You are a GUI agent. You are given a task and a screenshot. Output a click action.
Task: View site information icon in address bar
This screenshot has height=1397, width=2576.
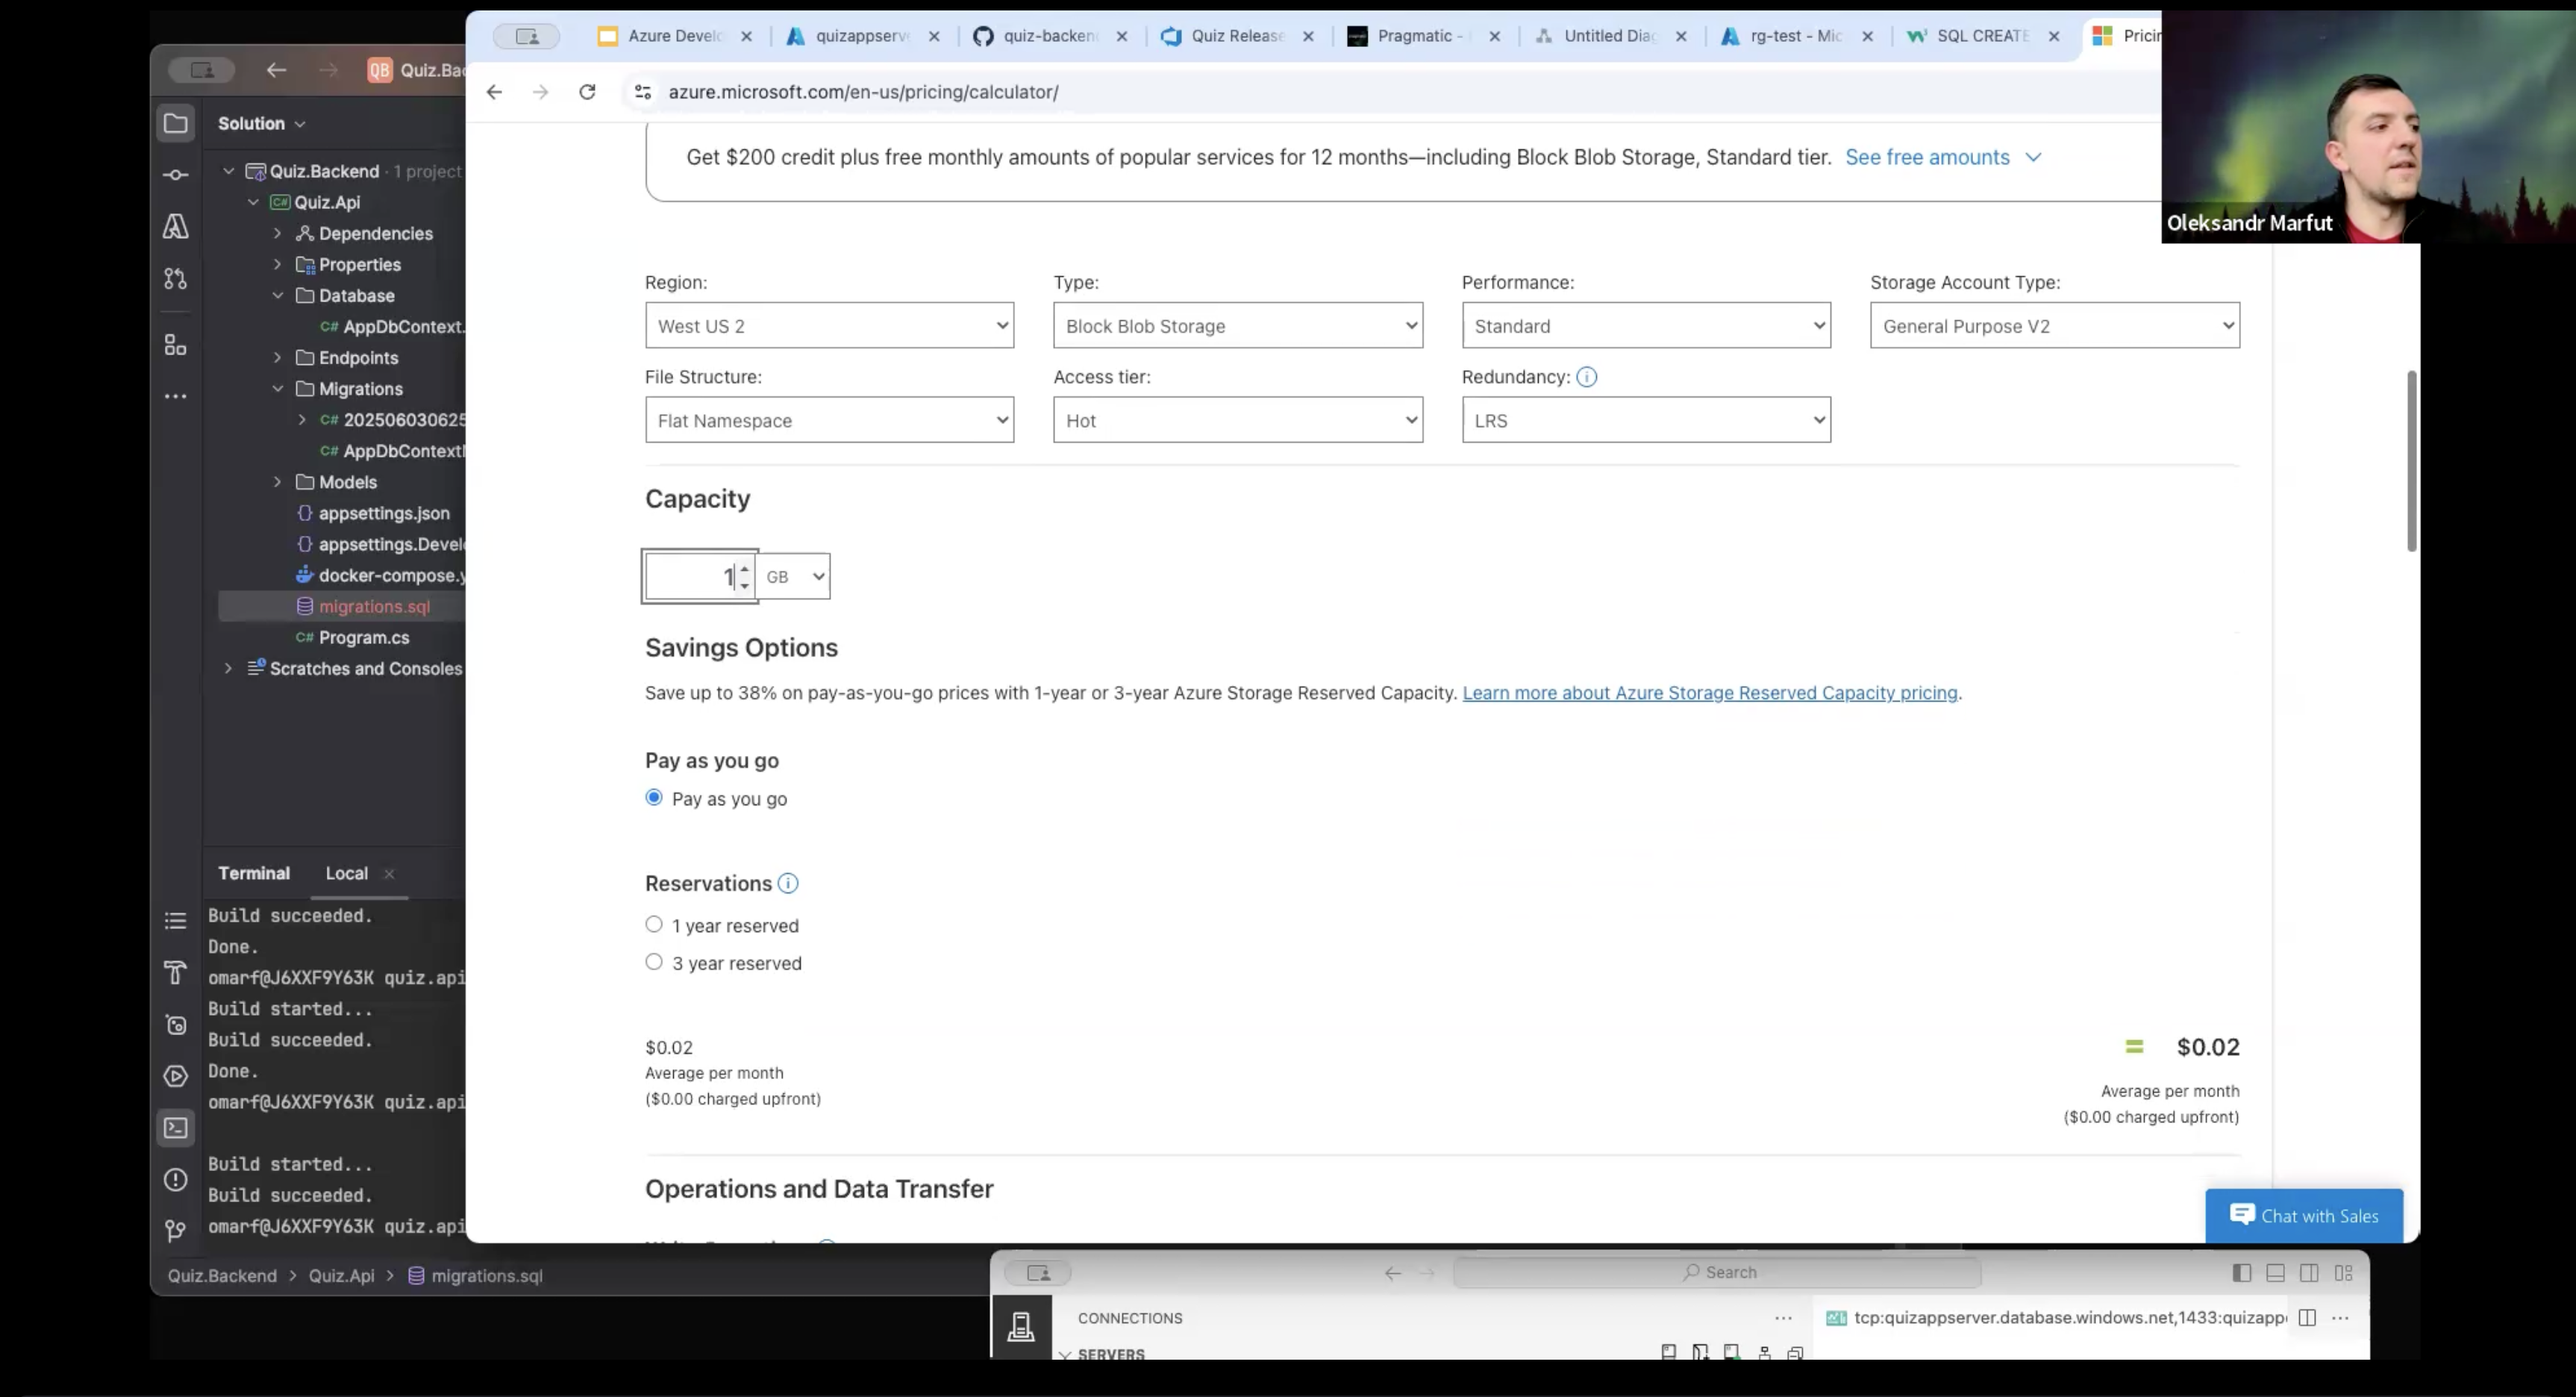[643, 92]
